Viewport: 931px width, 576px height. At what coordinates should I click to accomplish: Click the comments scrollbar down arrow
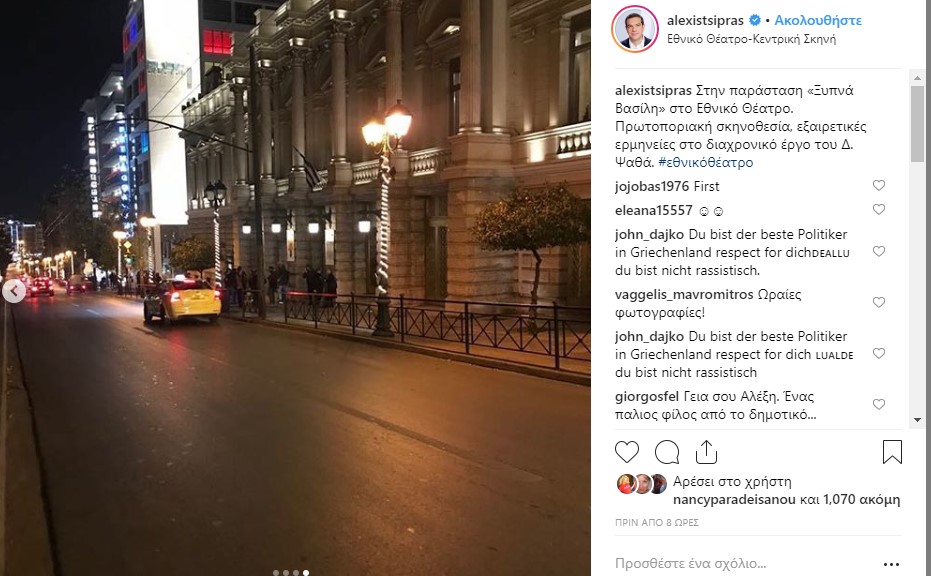click(917, 420)
